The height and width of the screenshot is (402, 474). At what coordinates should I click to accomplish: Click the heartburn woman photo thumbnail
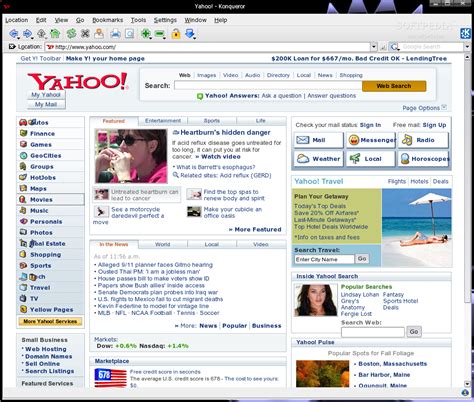(x=131, y=156)
